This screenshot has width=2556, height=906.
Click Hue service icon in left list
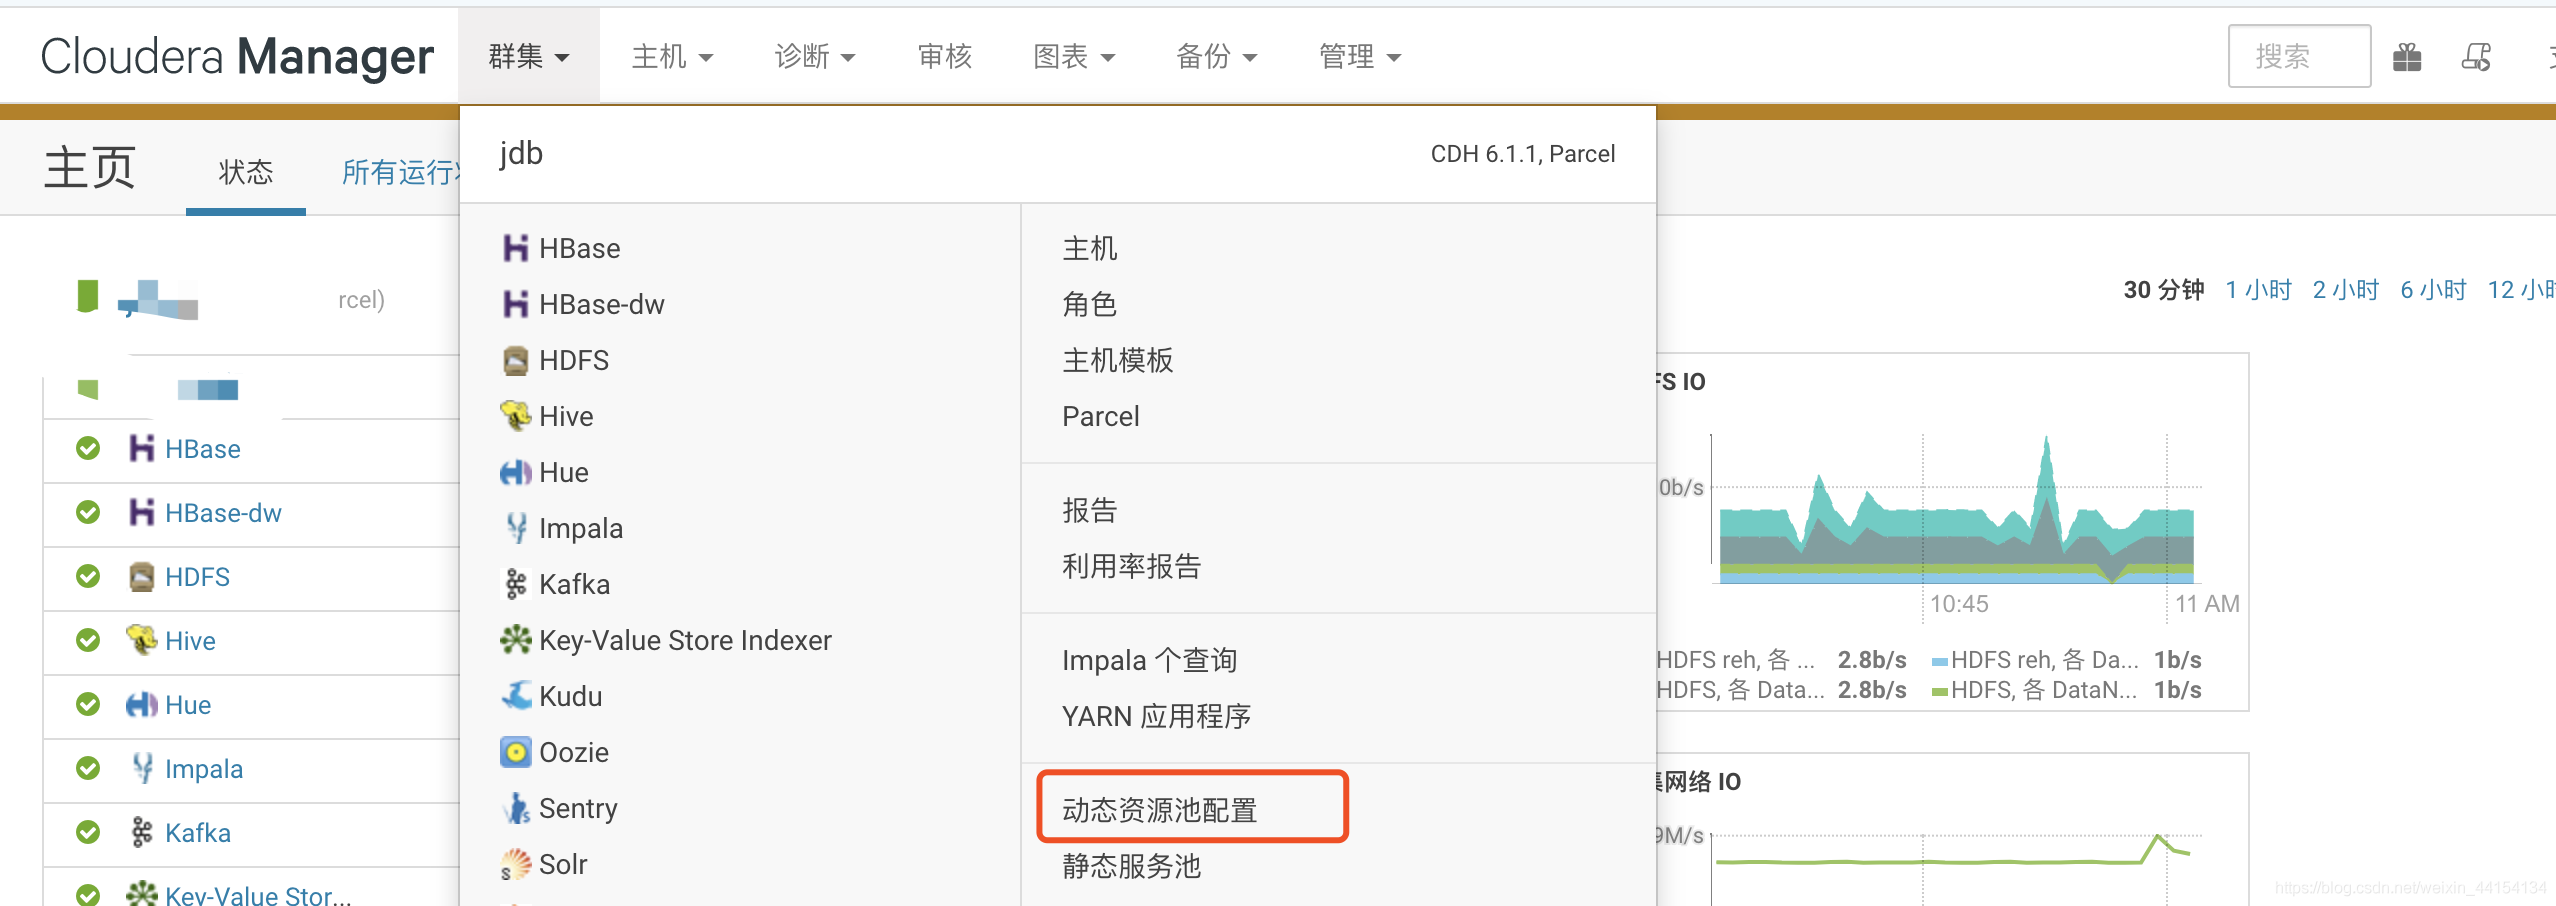(x=142, y=704)
